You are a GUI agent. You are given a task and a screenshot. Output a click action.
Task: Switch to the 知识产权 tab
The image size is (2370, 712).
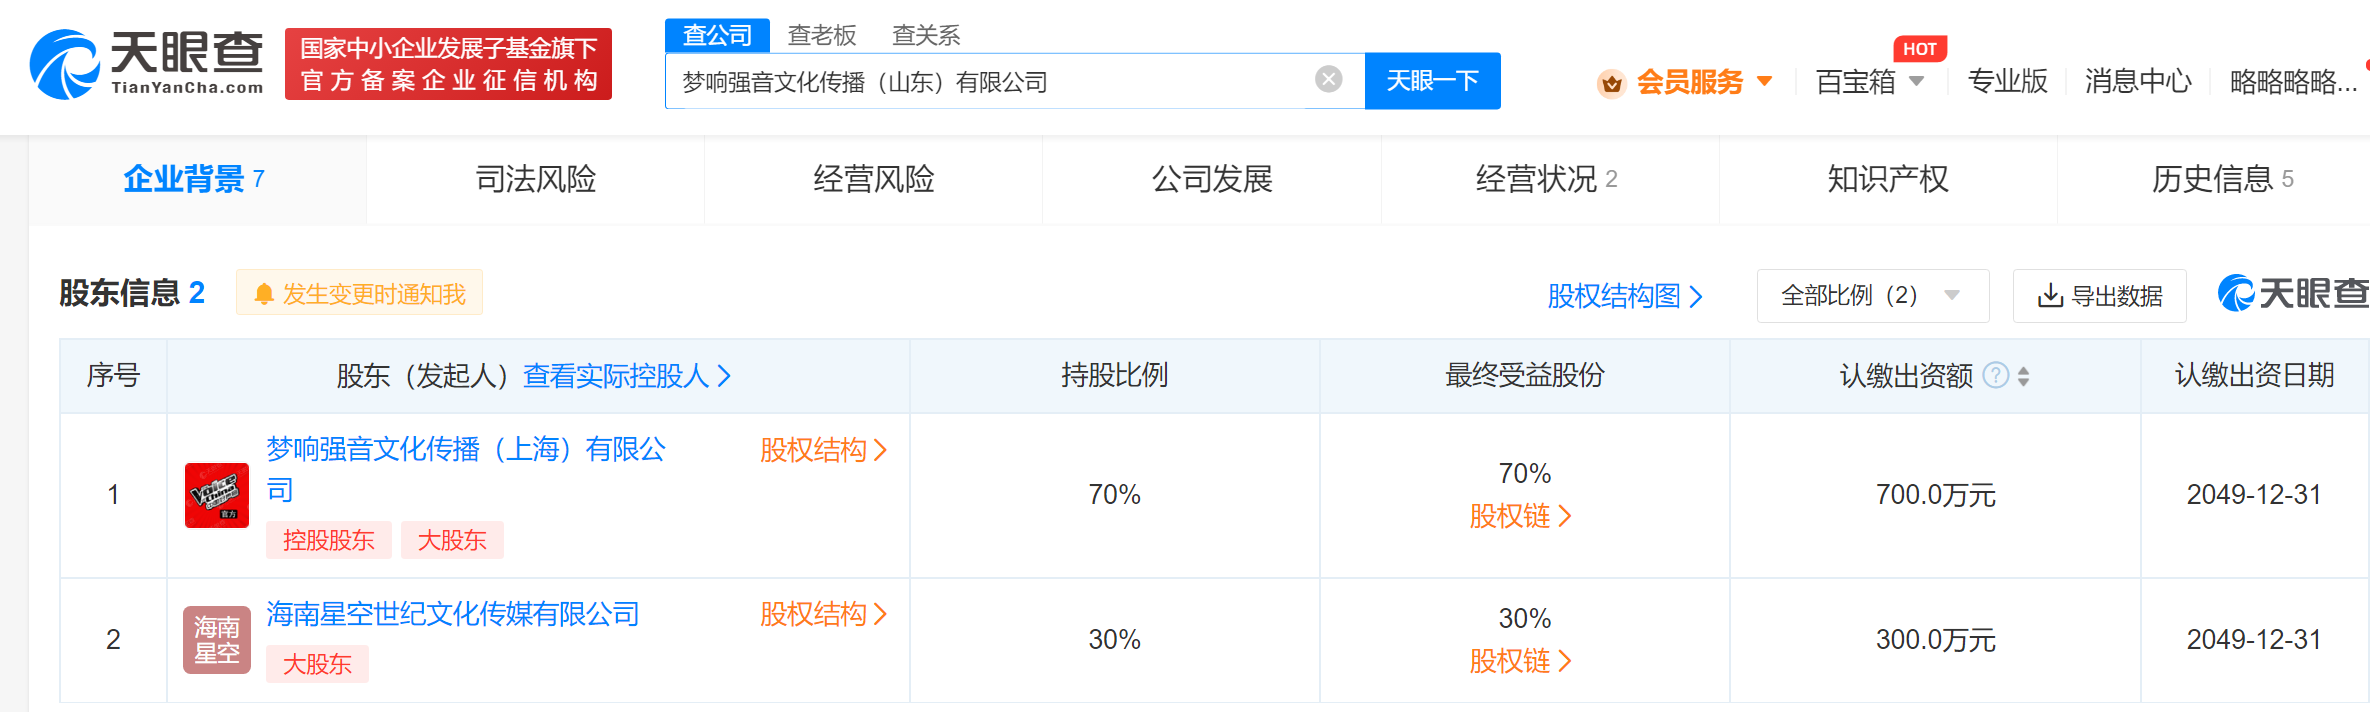[1888, 179]
